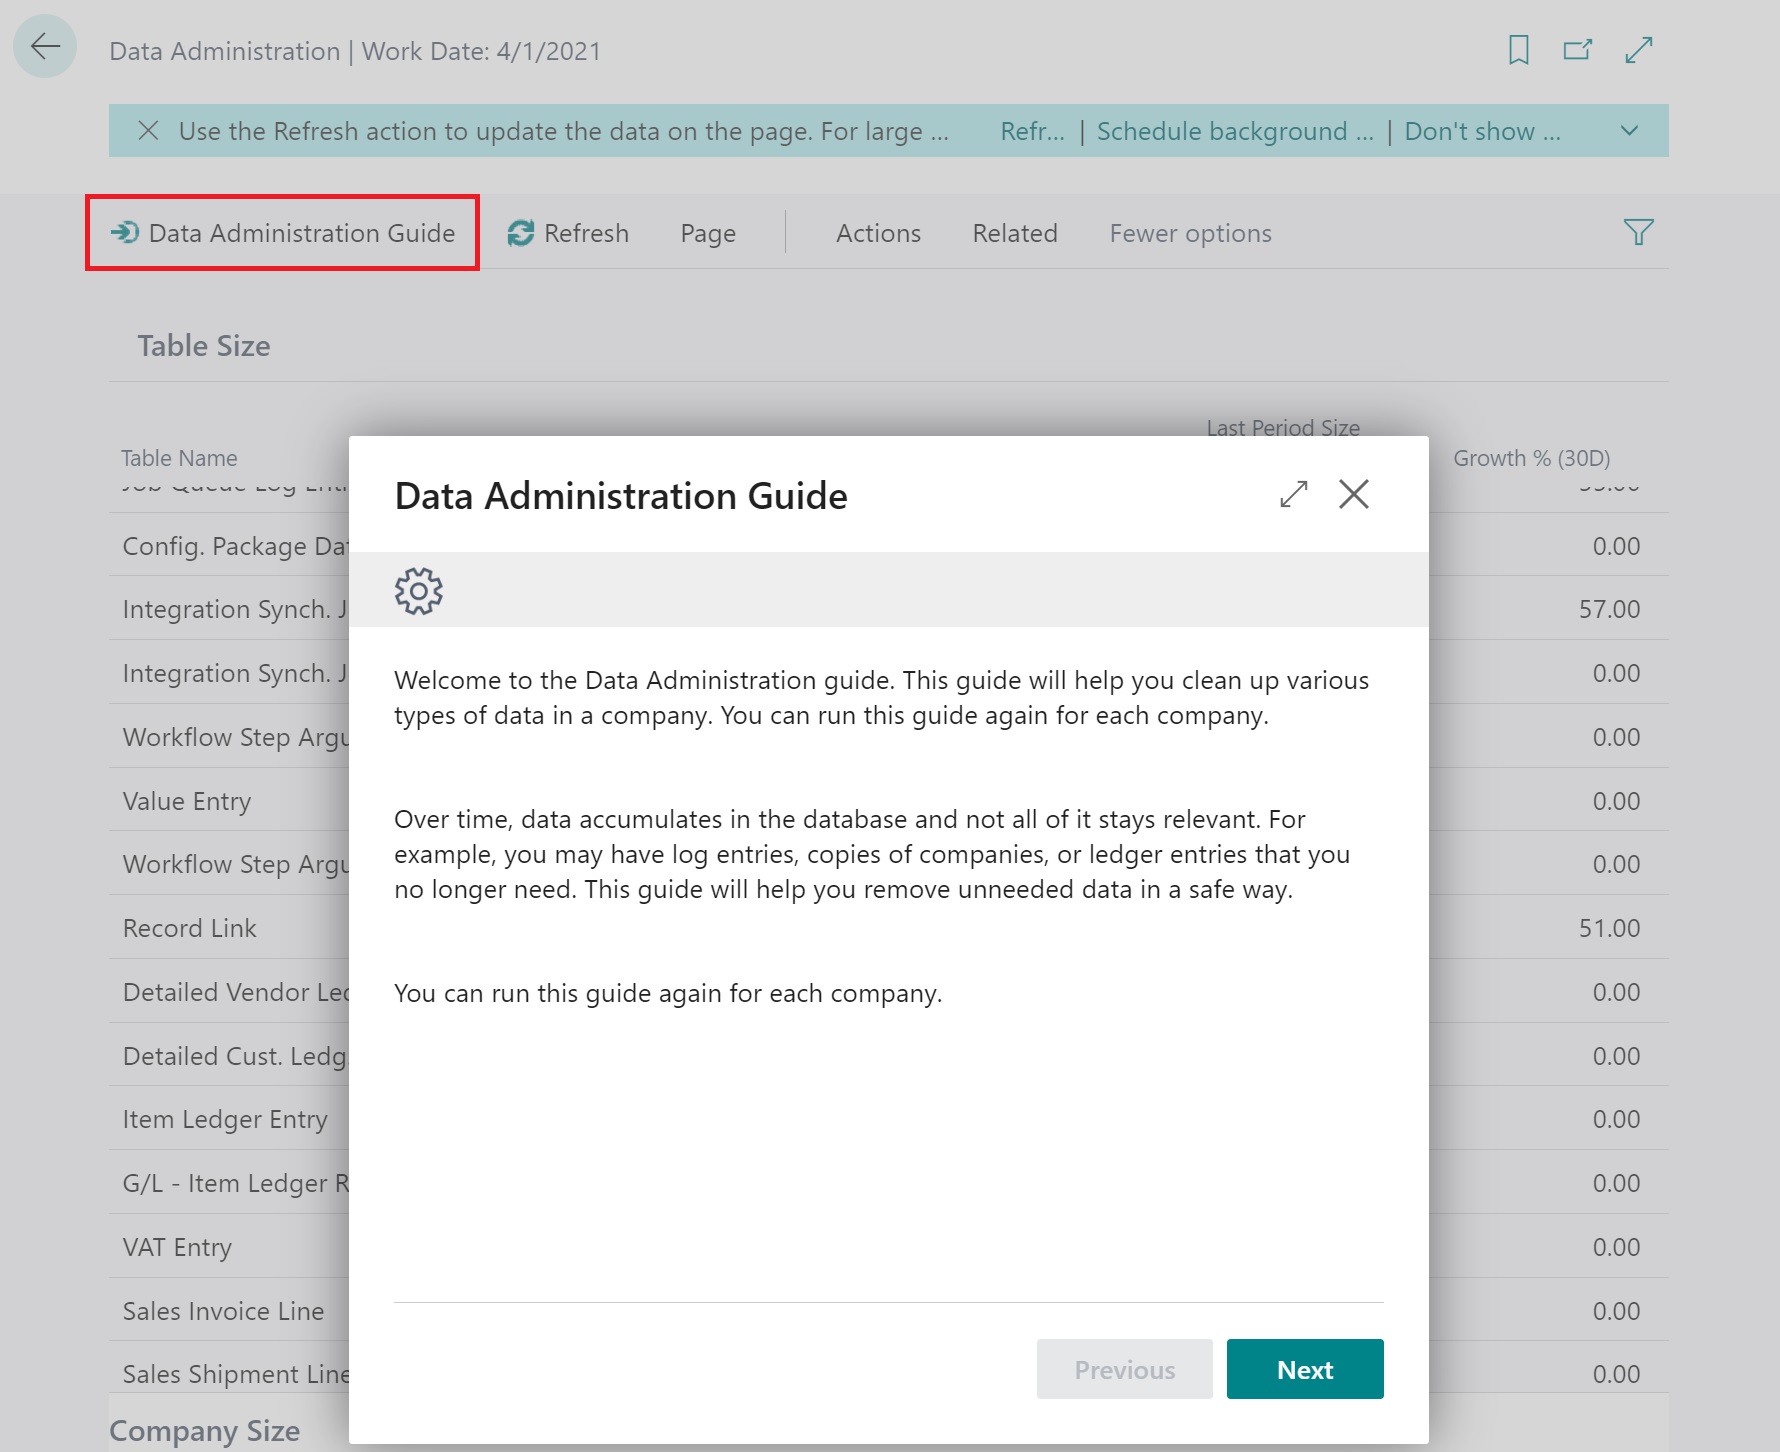Open the filter pane funnel icon
This screenshot has height=1452, width=1780.
pos(1637,233)
